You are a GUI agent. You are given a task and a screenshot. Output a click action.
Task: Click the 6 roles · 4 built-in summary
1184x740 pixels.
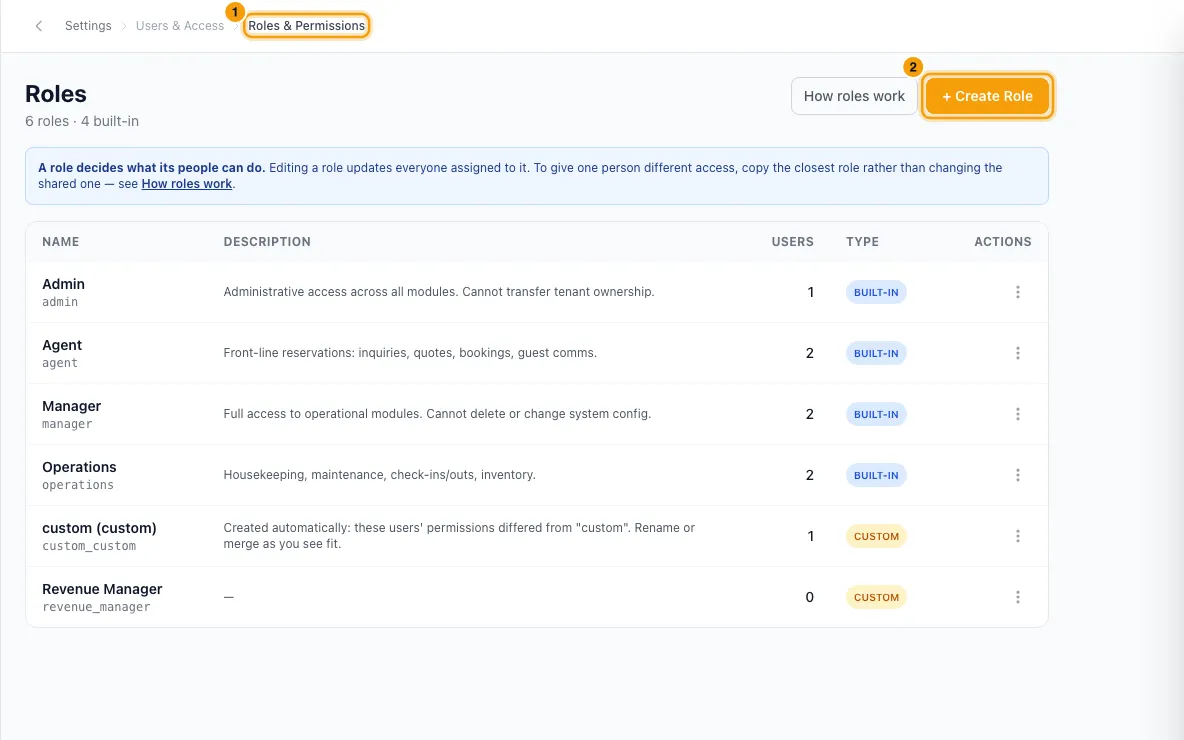pos(82,121)
